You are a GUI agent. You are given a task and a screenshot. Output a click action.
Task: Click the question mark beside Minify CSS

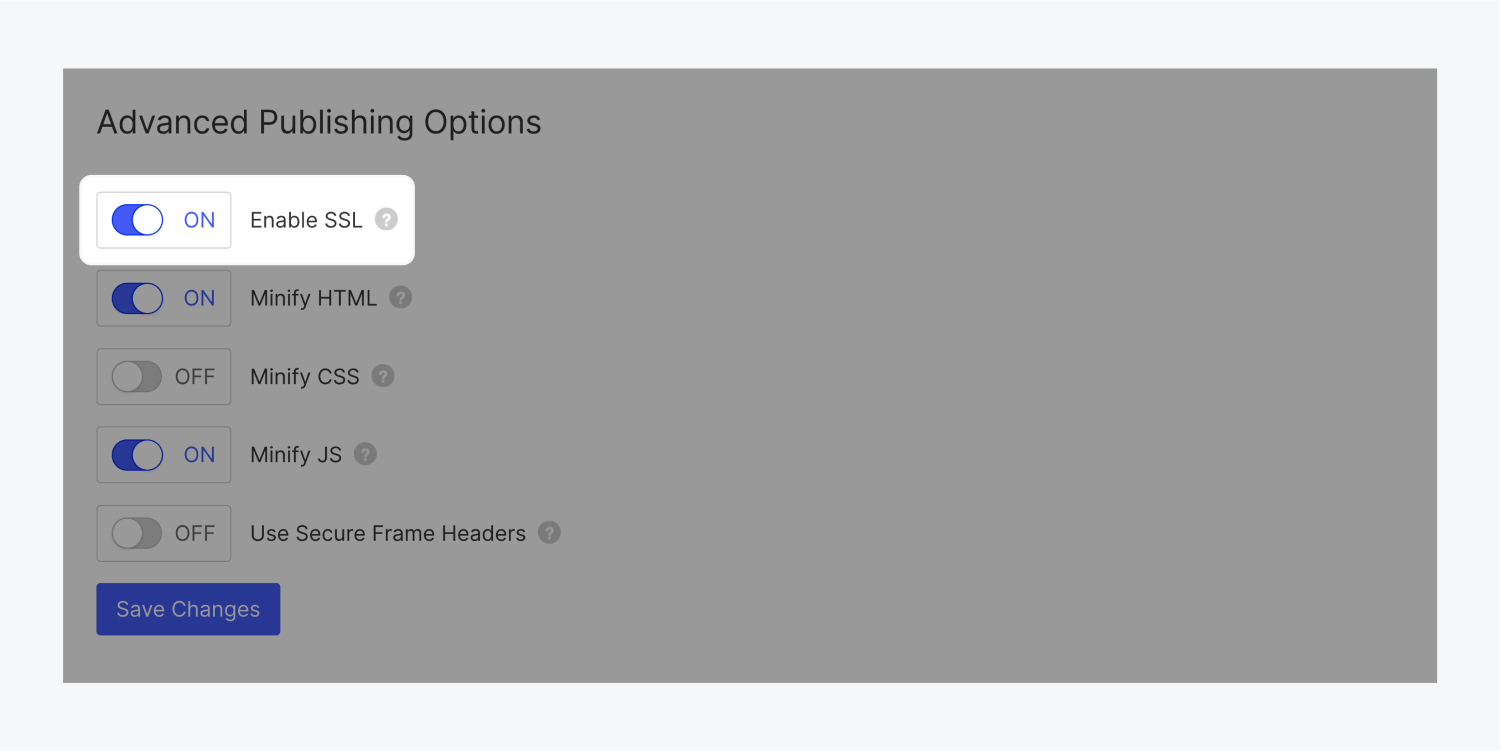tap(383, 377)
